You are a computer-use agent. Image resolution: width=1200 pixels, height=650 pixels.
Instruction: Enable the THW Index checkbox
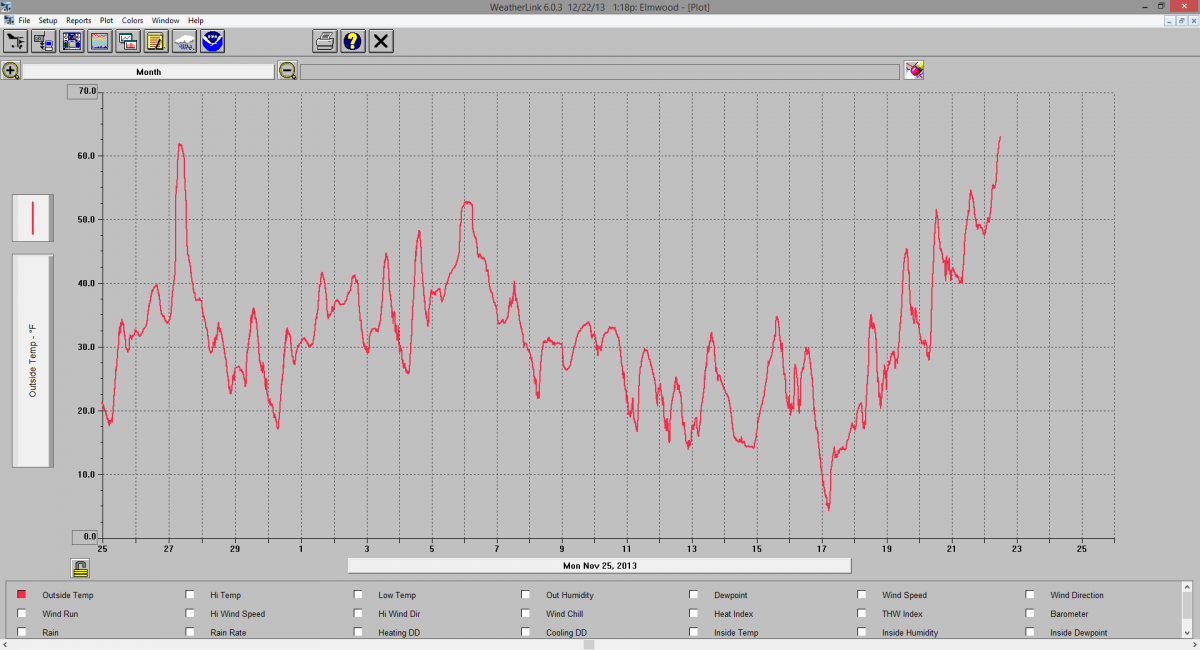862,614
